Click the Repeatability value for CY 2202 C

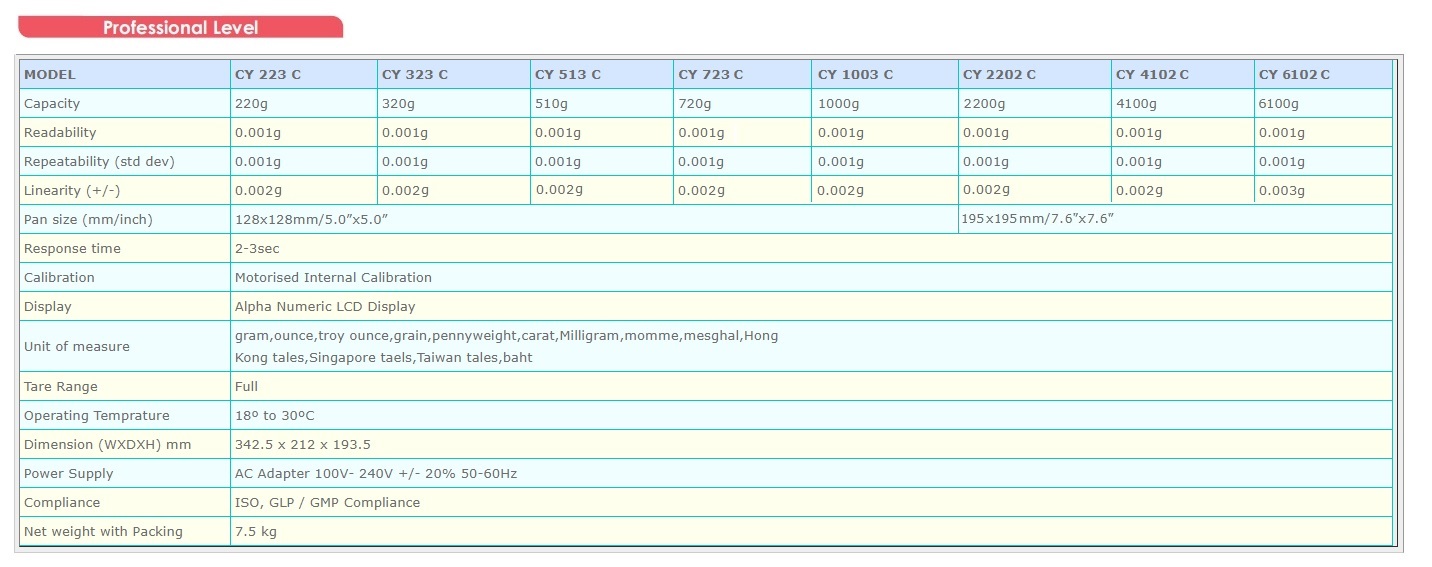coord(985,162)
